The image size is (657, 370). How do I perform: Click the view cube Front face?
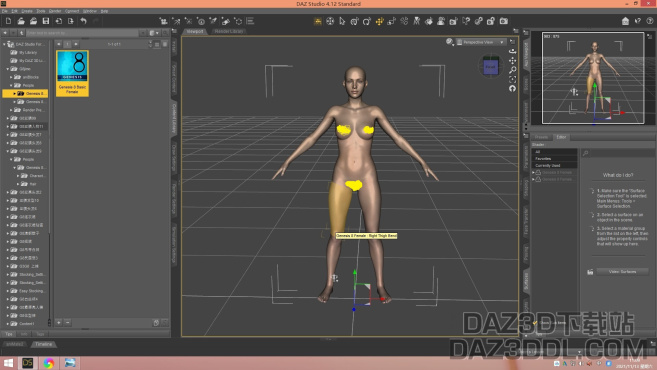(x=490, y=67)
